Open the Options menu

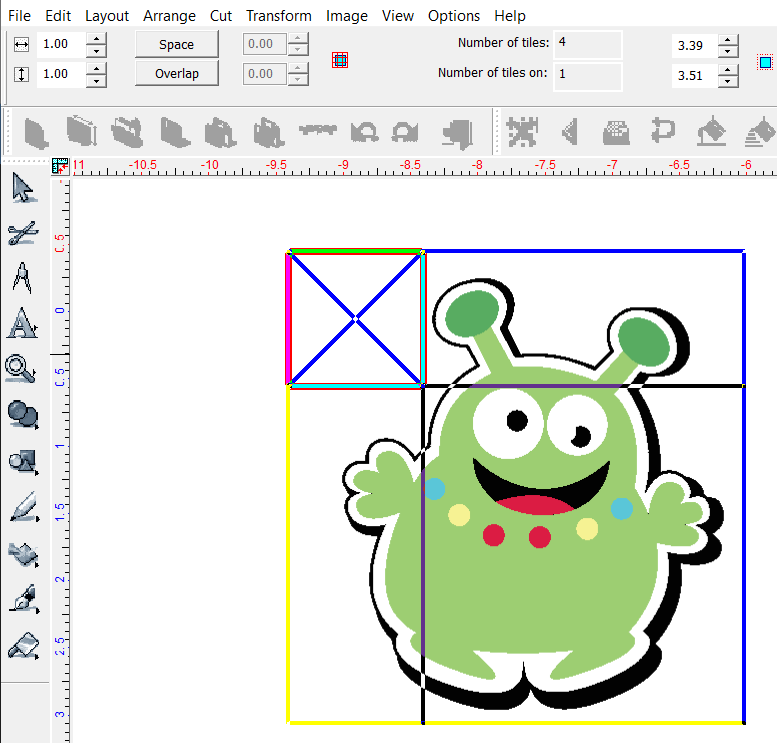pyautogui.click(x=453, y=16)
